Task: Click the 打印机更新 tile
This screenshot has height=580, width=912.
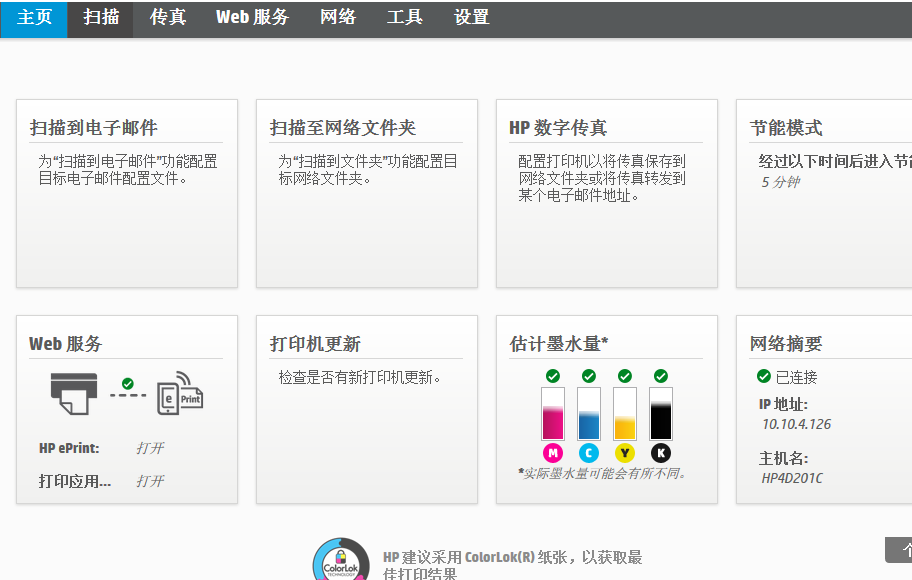Action: click(367, 409)
